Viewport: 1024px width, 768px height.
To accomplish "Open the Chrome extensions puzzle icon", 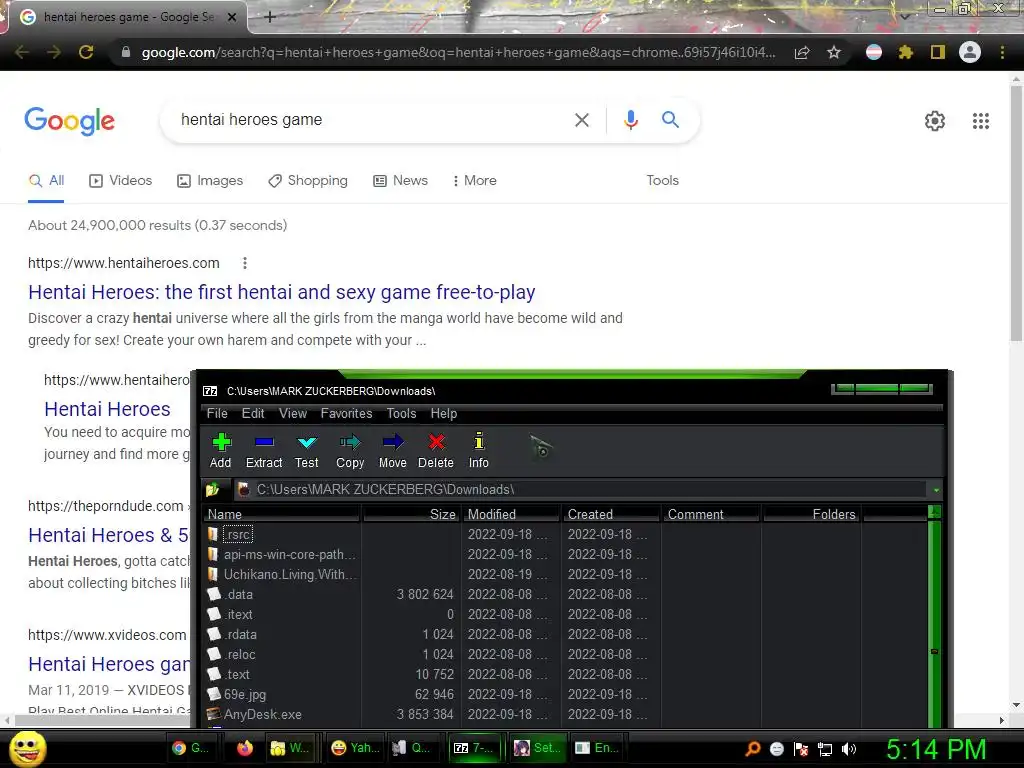I will pyautogui.click(x=906, y=52).
